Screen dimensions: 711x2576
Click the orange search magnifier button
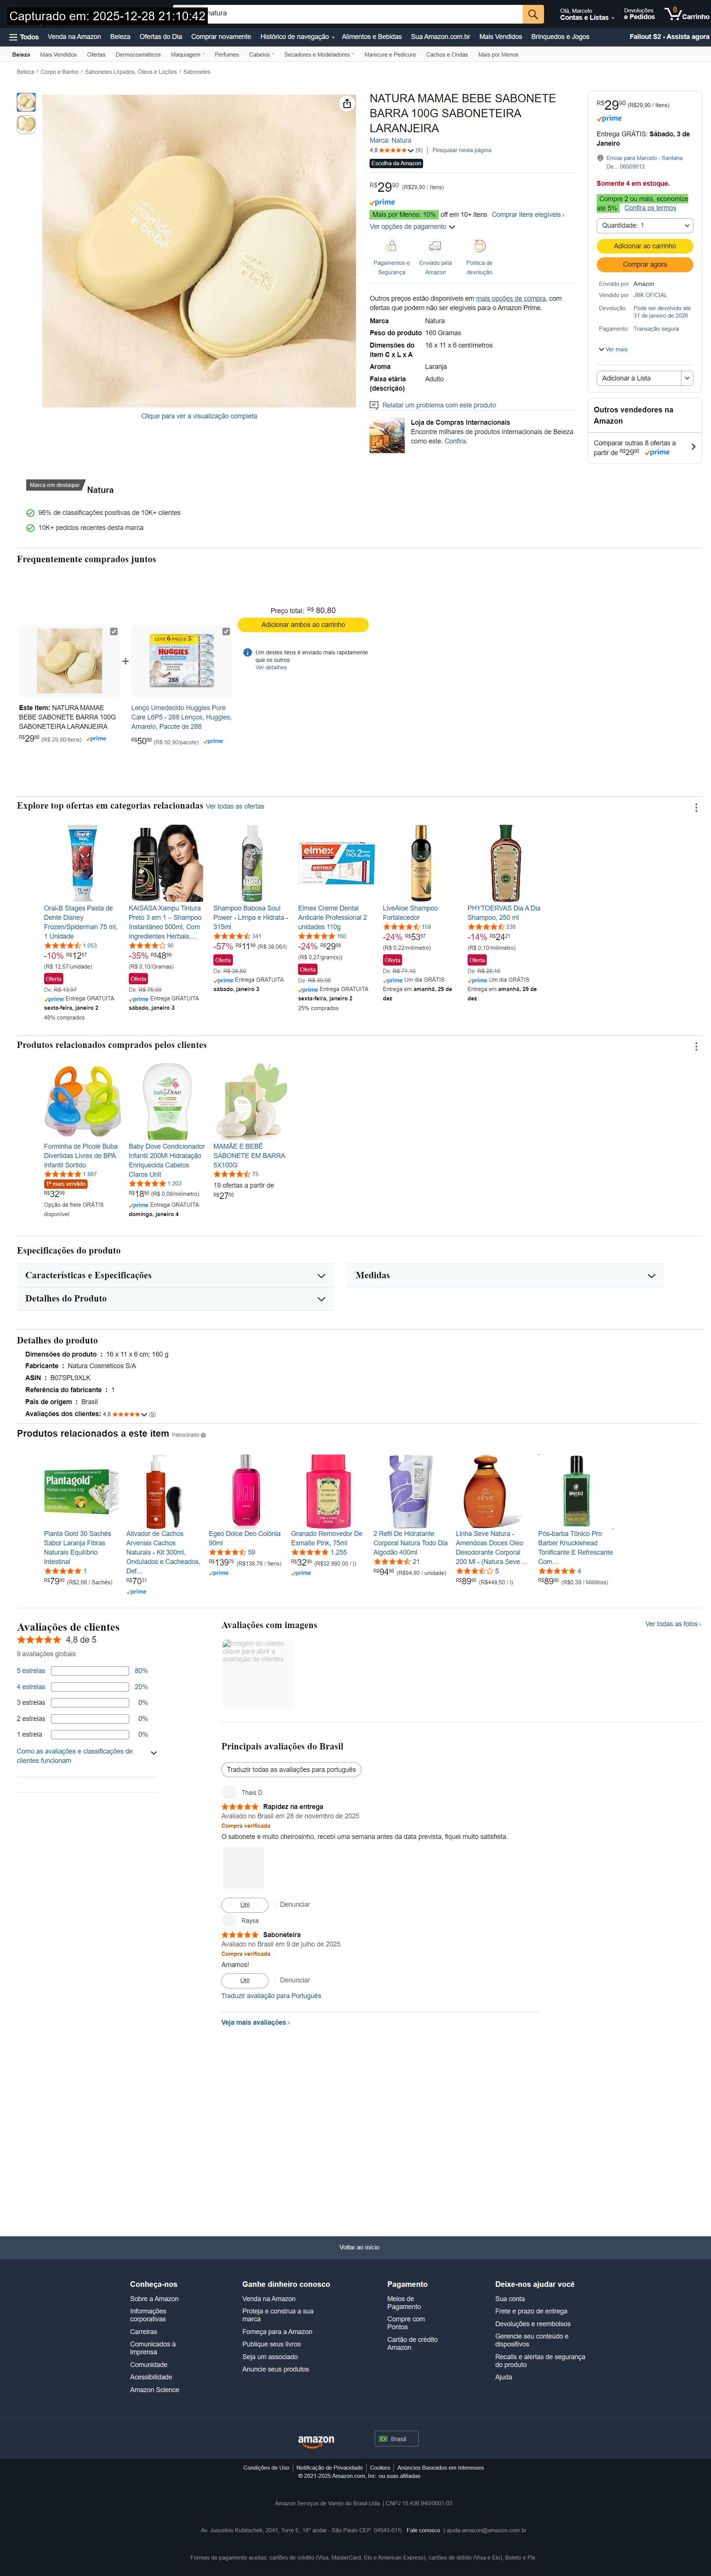click(534, 14)
